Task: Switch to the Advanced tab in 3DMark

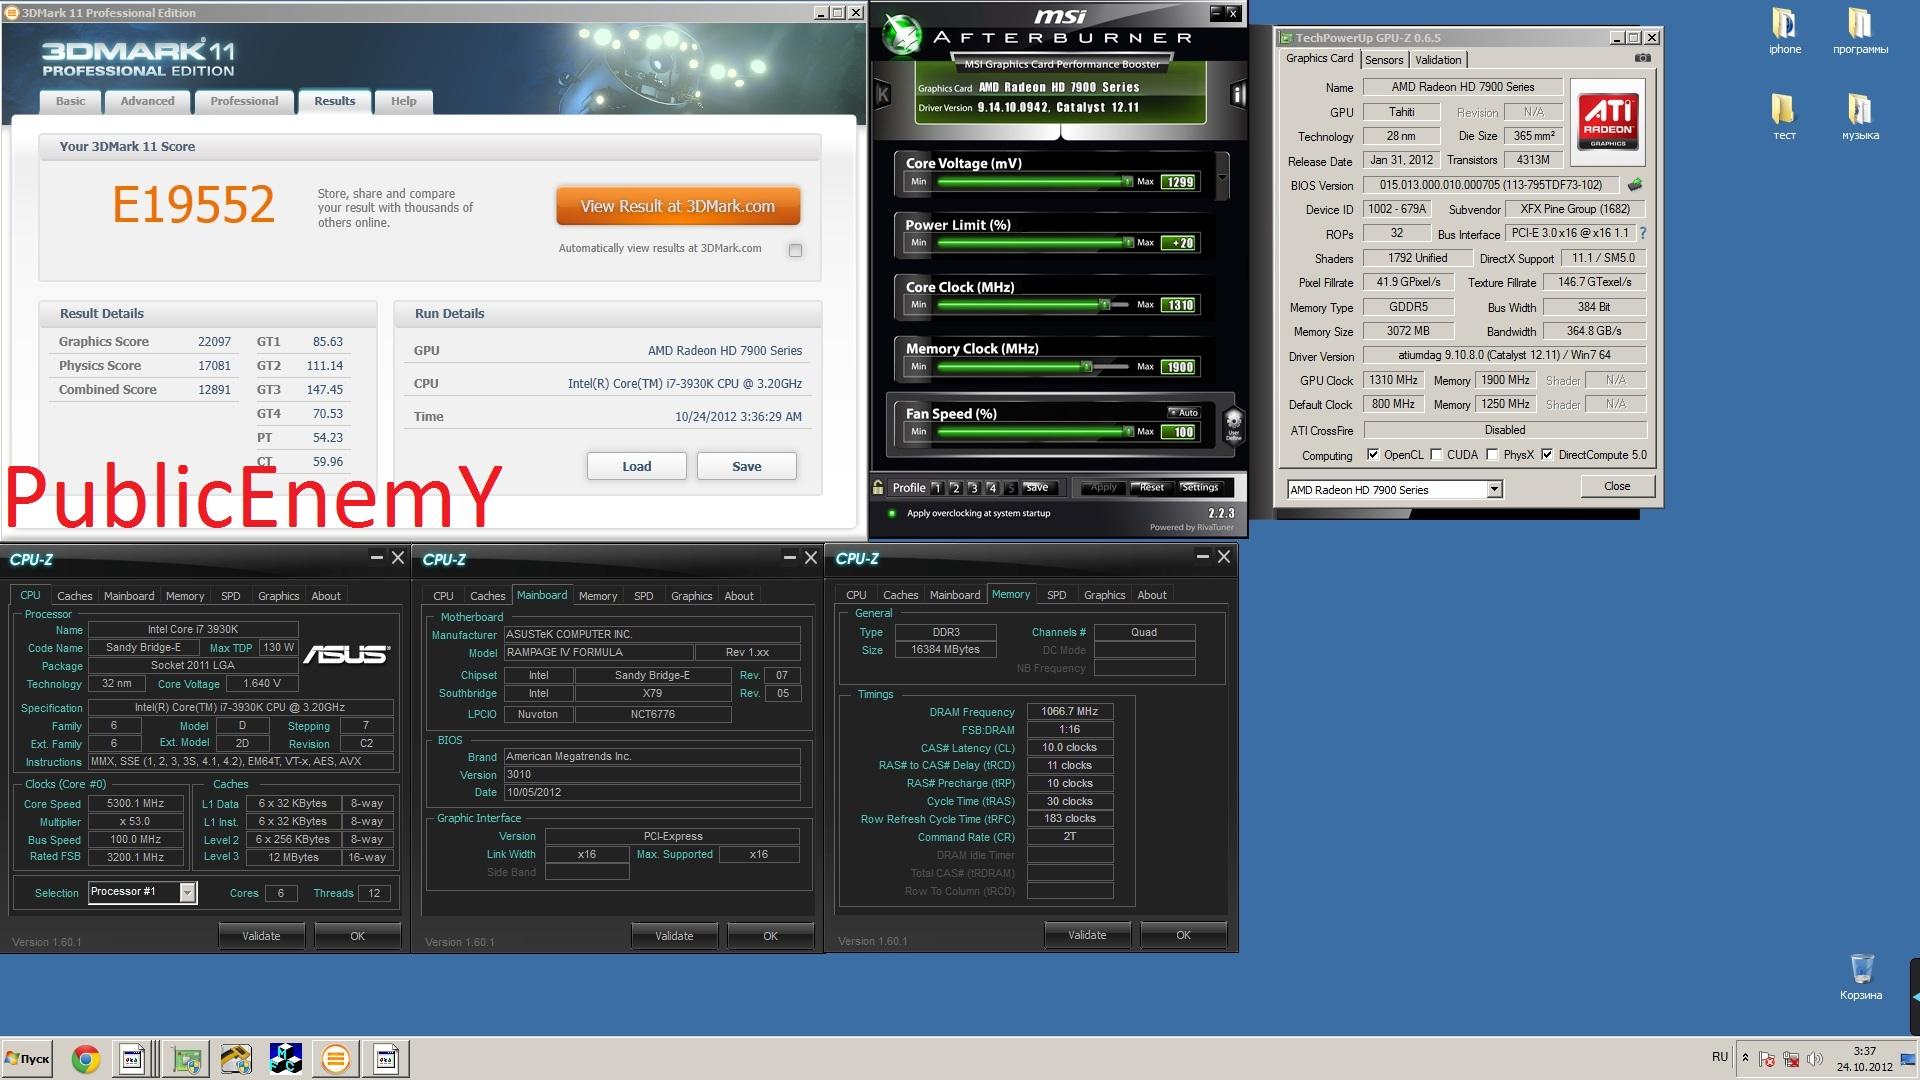Action: [x=147, y=101]
